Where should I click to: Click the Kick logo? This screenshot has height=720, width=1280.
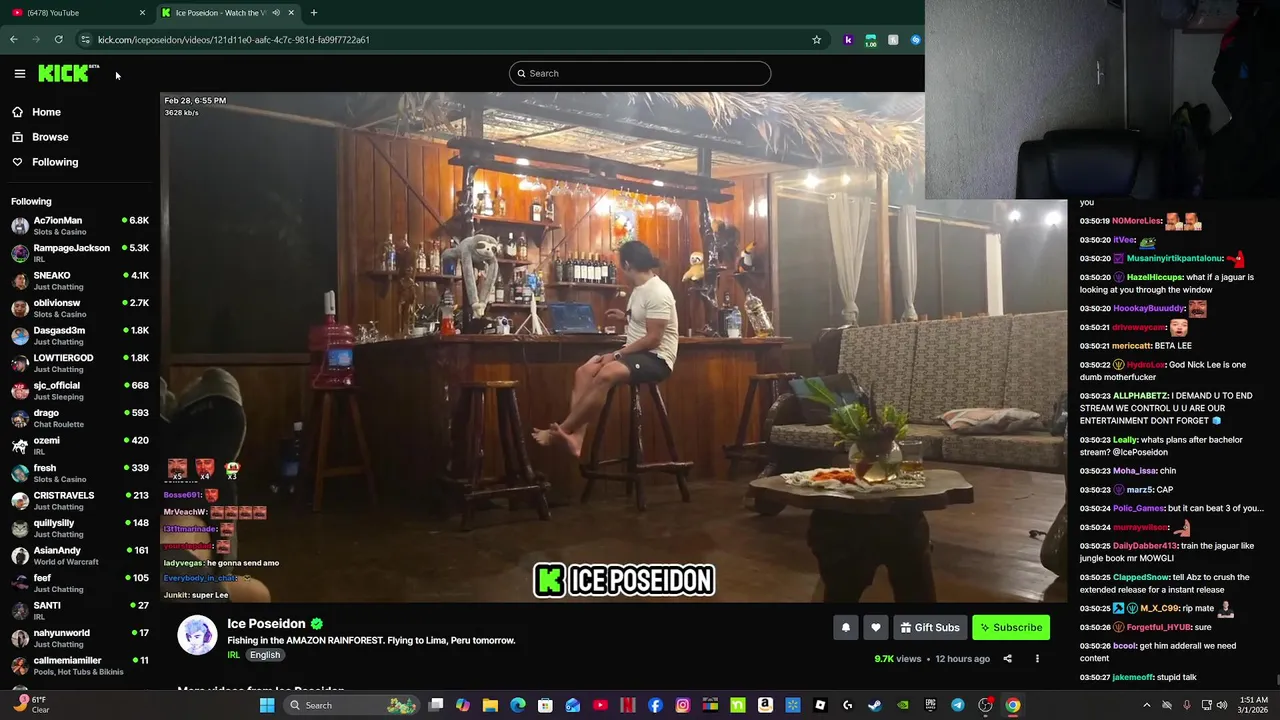point(67,73)
